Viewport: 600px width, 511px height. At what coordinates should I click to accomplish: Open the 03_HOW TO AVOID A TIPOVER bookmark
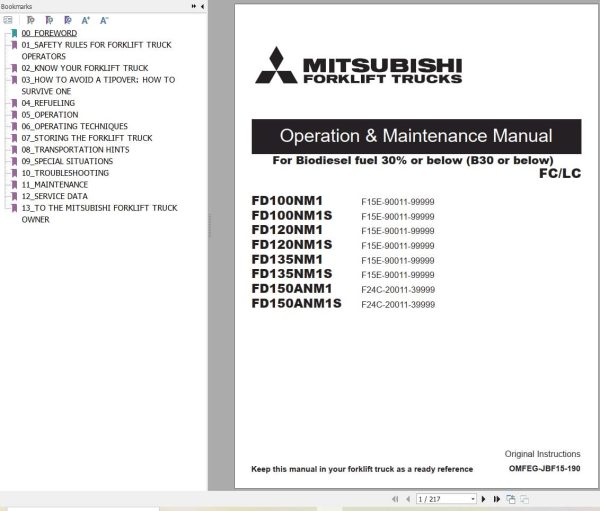98,85
